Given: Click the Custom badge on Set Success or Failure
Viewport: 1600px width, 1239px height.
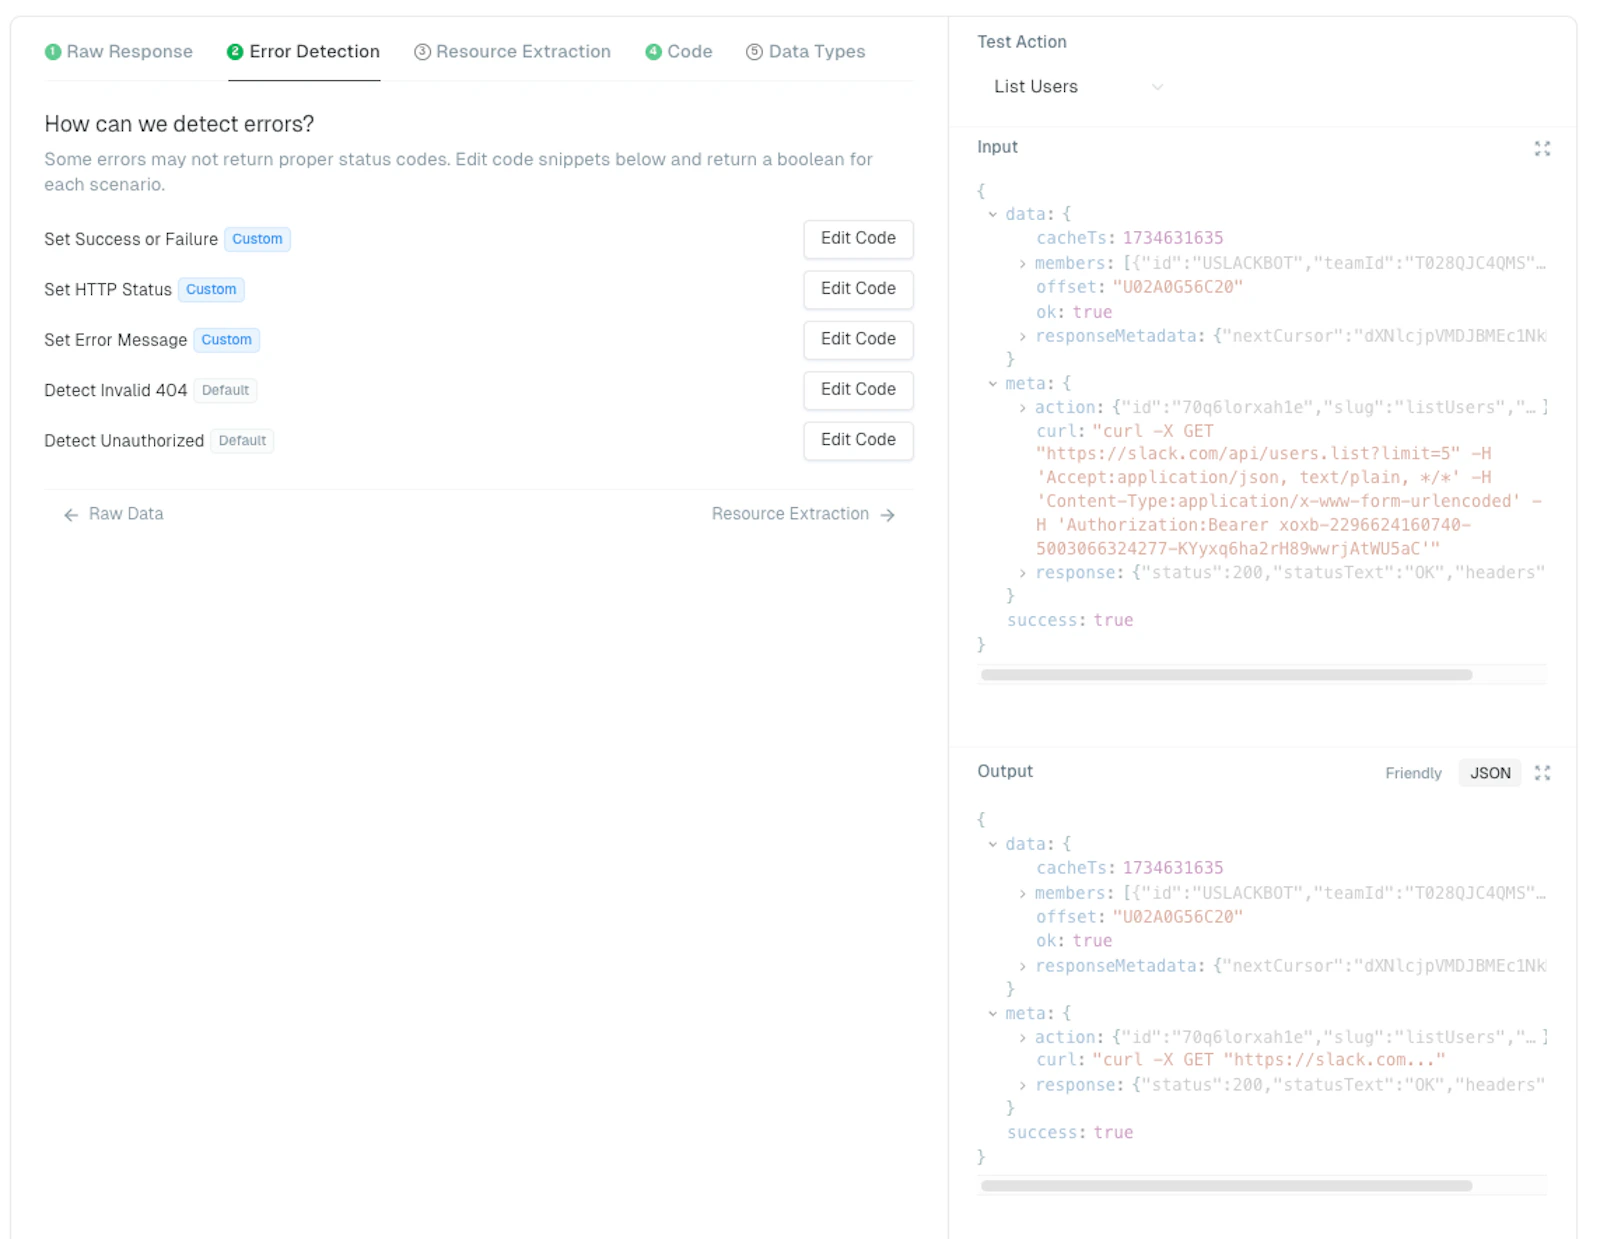Looking at the screenshot, I should click(x=257, y=239).
